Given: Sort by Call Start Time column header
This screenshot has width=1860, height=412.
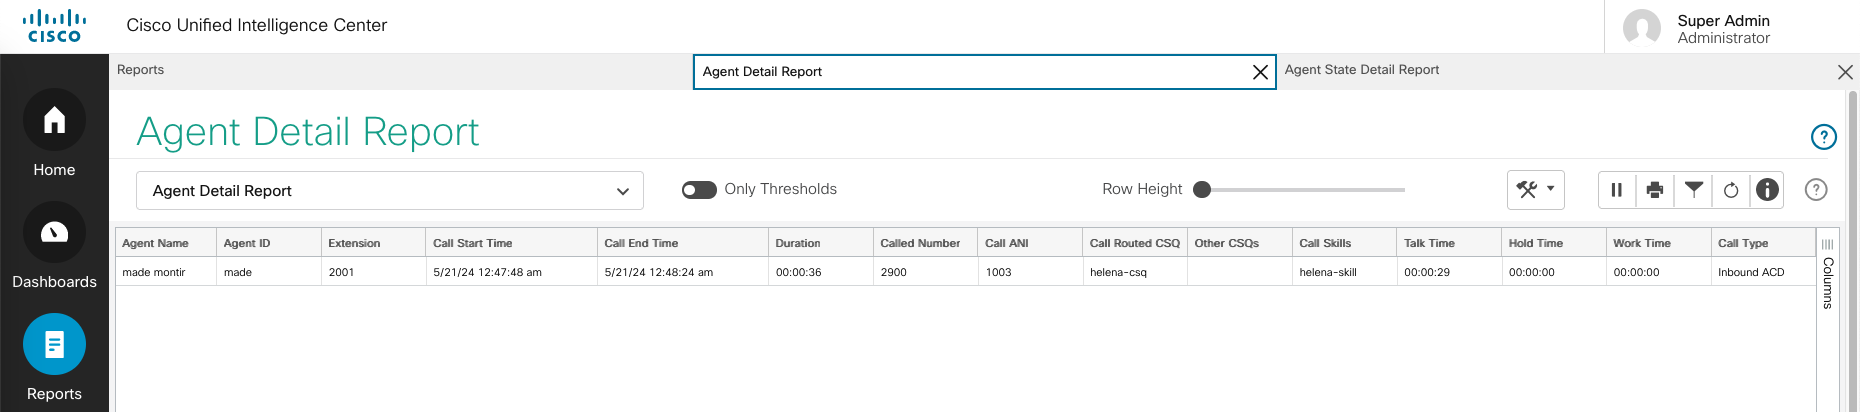Looking at the screenshot, I should coord(473,243).
